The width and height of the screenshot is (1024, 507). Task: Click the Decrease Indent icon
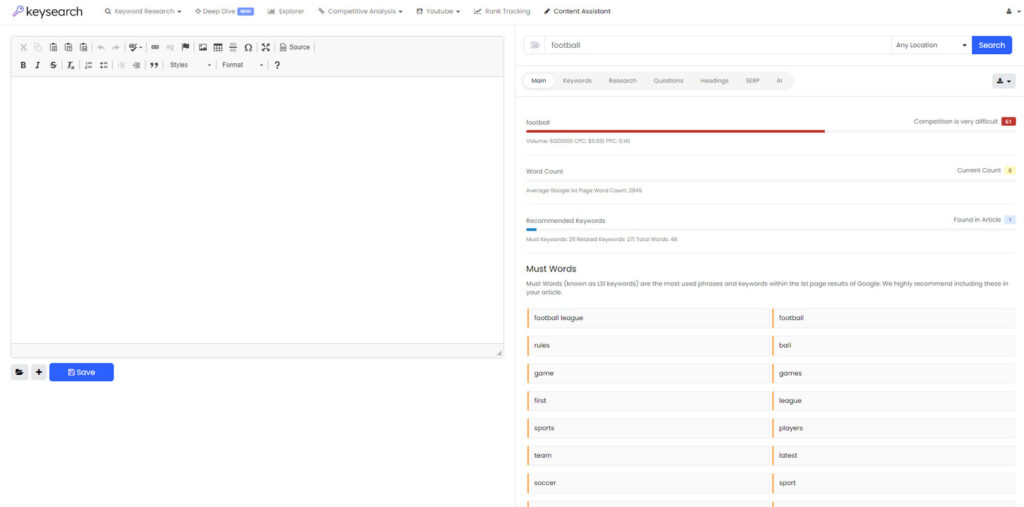(121, 65)
